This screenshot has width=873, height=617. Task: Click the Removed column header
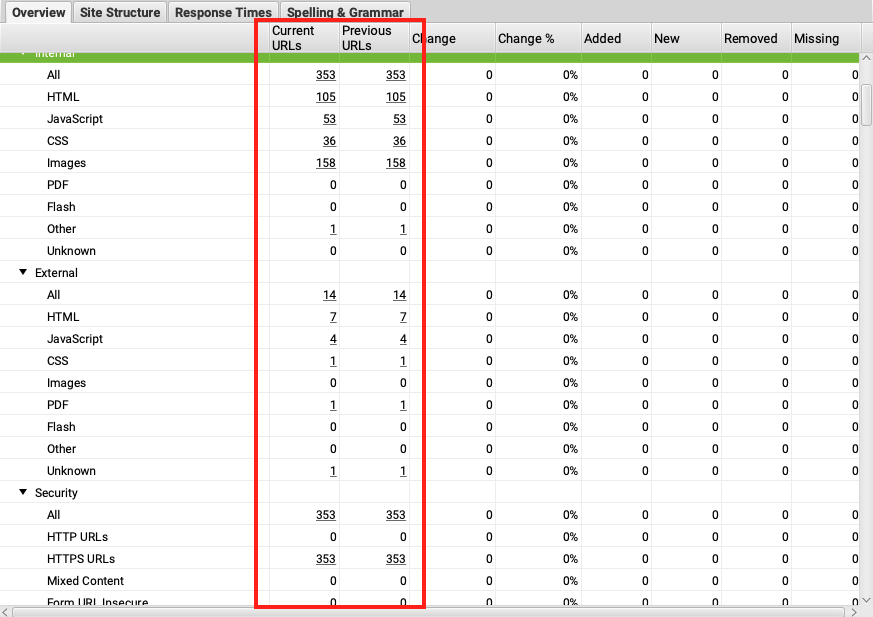click(750, 39)
